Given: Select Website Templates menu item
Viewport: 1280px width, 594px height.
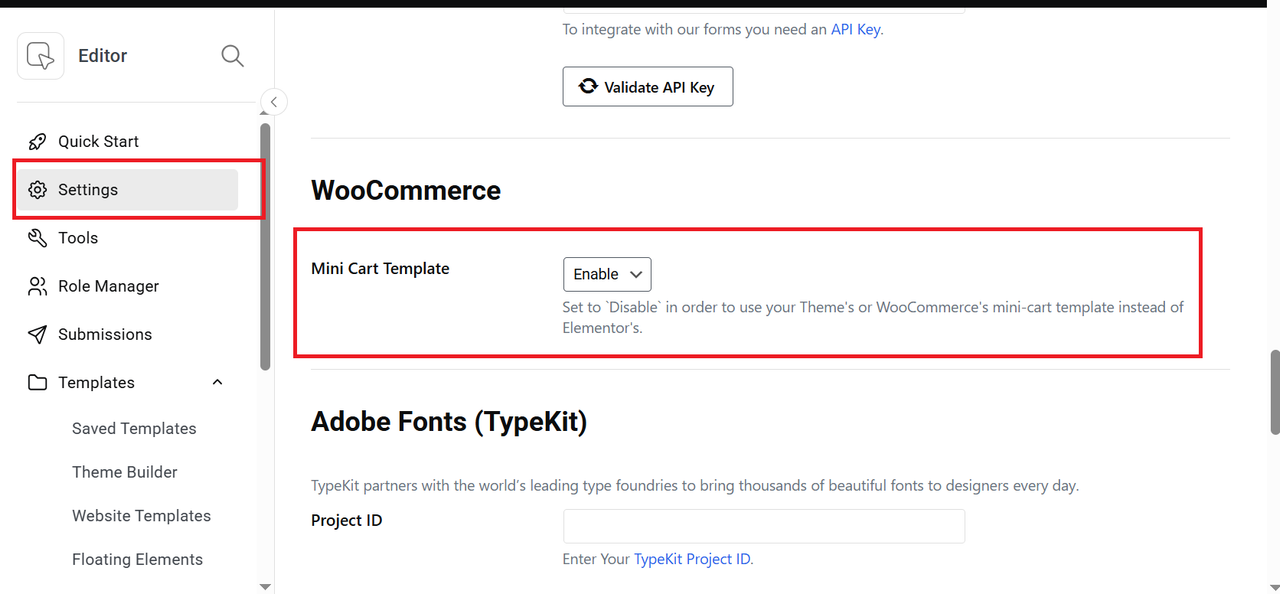Looking at the screenshot, I should (x=141, y=516).
